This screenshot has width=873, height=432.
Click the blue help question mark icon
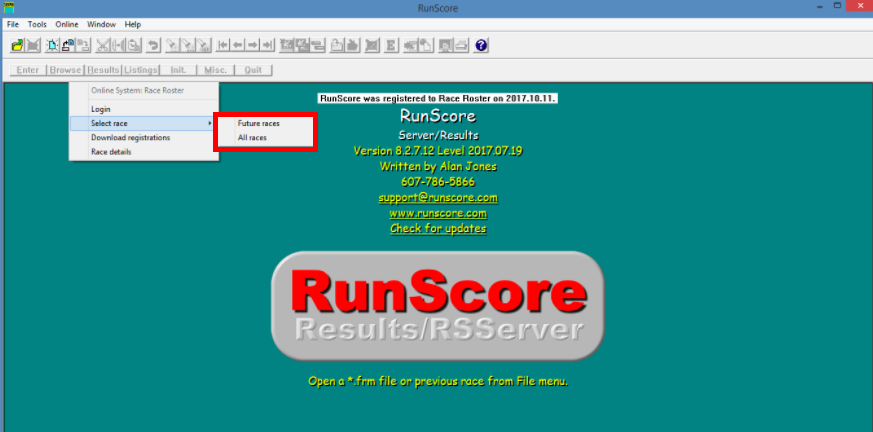pyautogui.click(x=481, y=45)
